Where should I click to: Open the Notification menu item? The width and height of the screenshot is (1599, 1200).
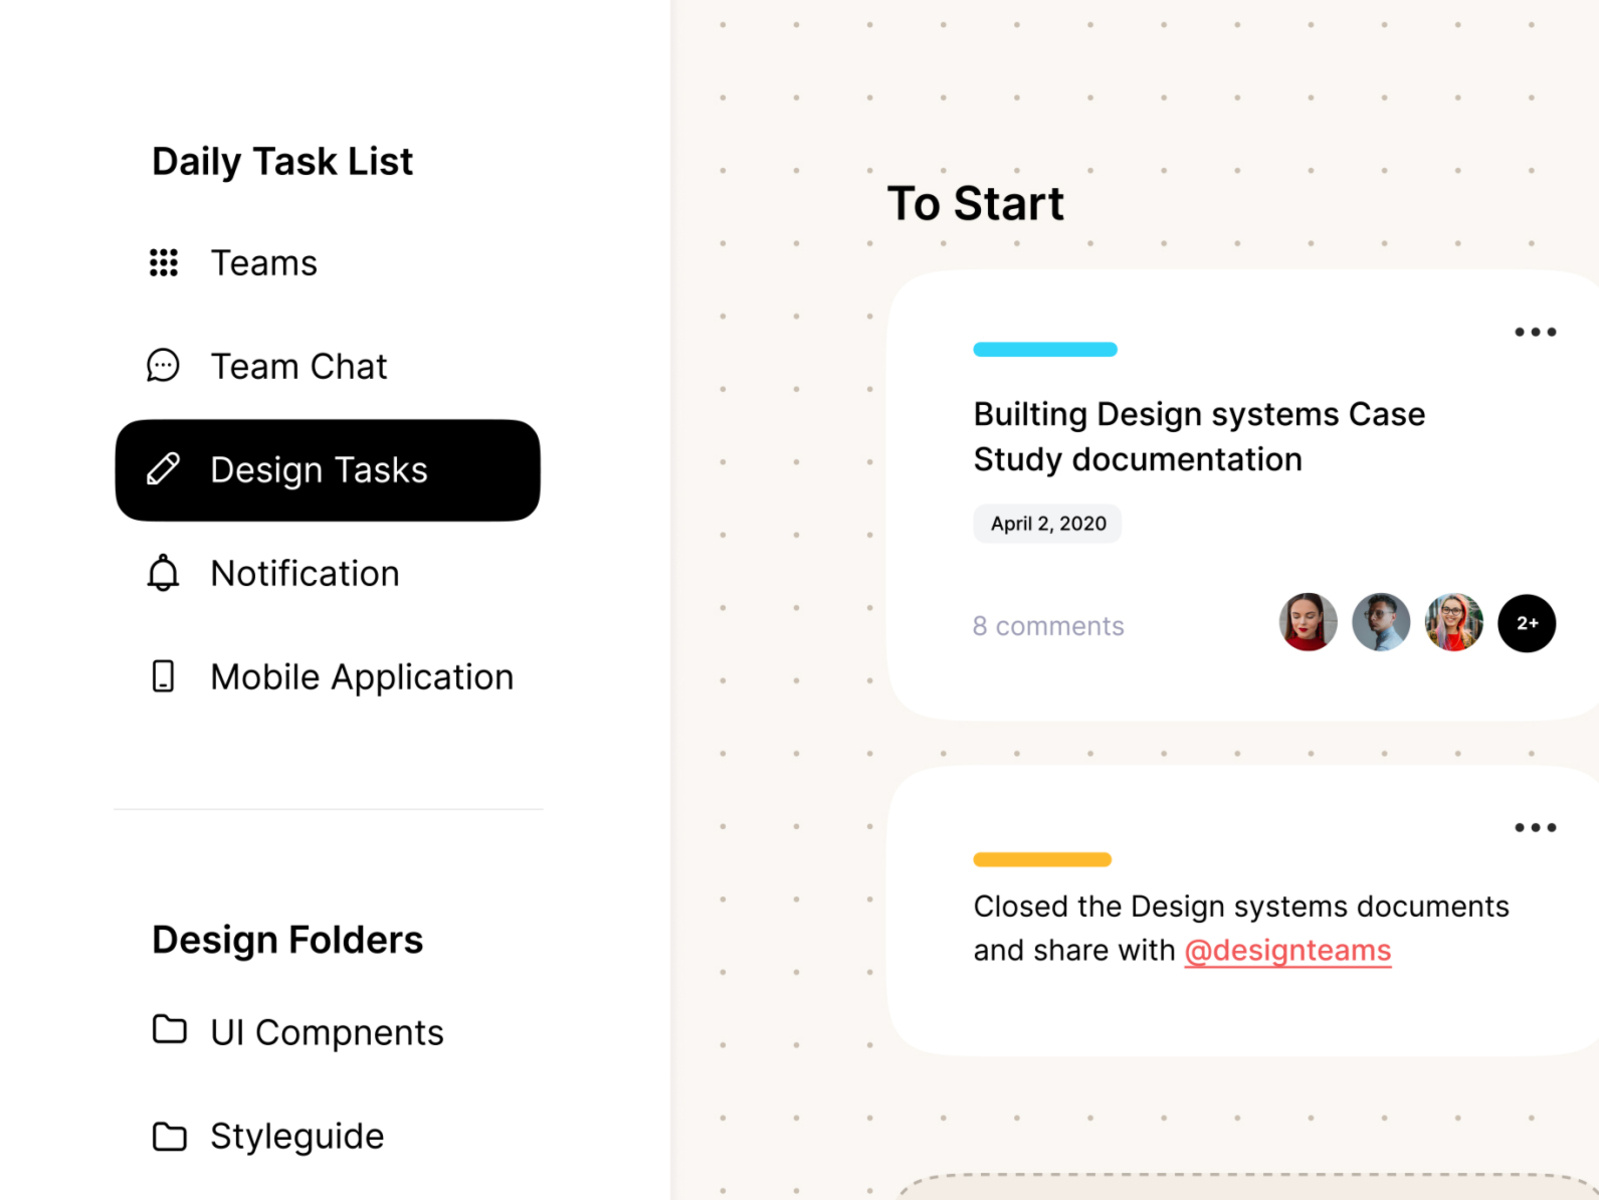tap(305, 574)
